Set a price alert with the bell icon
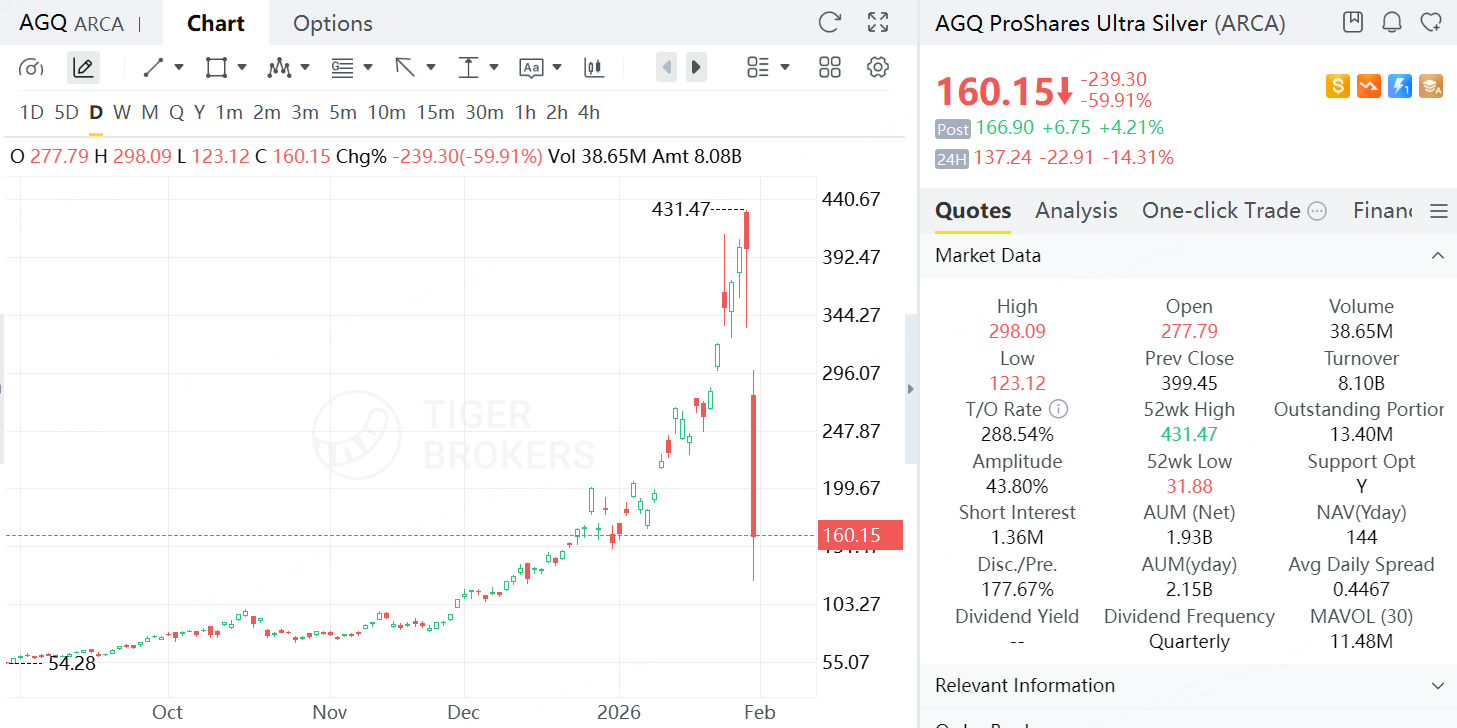This screenshot has width=1457, height=728. [x=1391, y=22]
